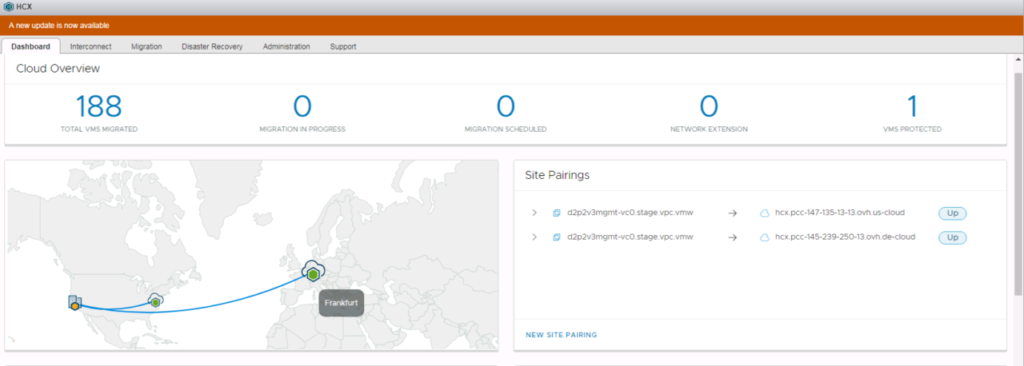Switch to the Migration tab
Screen dimensions: 1024x366
[x=146, y=46]
